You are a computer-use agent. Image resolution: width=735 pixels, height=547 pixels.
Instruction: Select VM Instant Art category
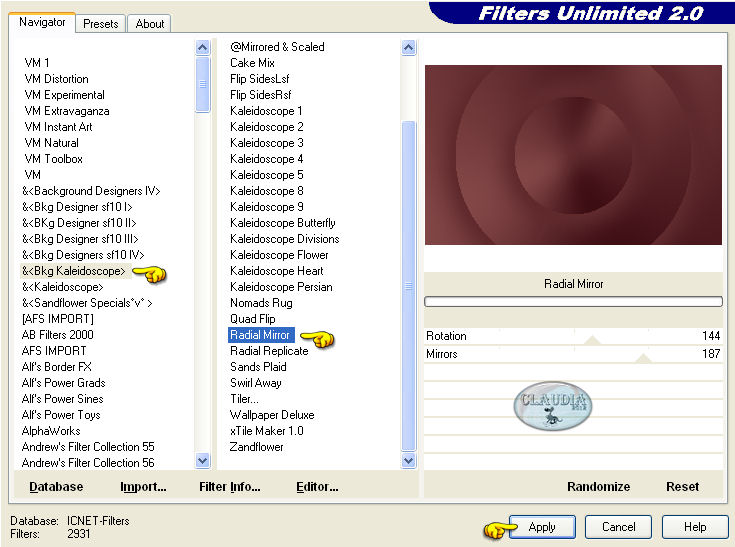[x=59, y=127]
